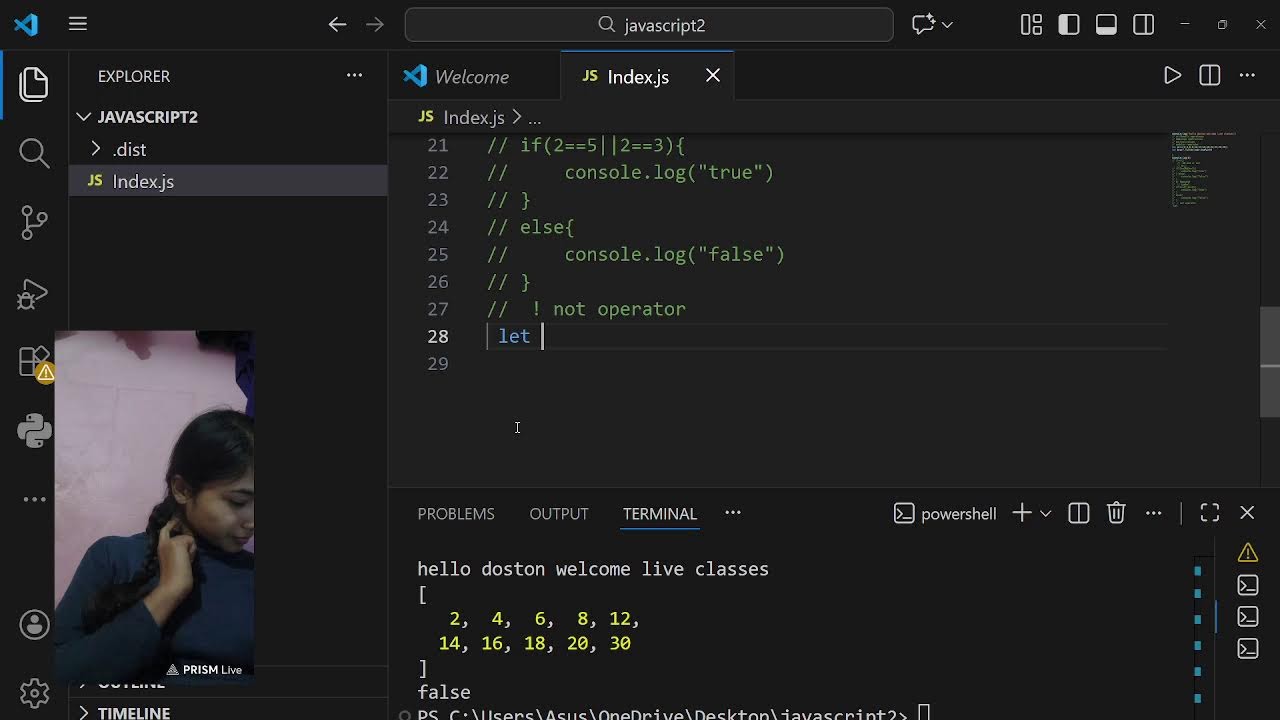Open the Accounts menu
This screenshot has width=1280, height=720.
pyautogui.click(x=34, y=625)
